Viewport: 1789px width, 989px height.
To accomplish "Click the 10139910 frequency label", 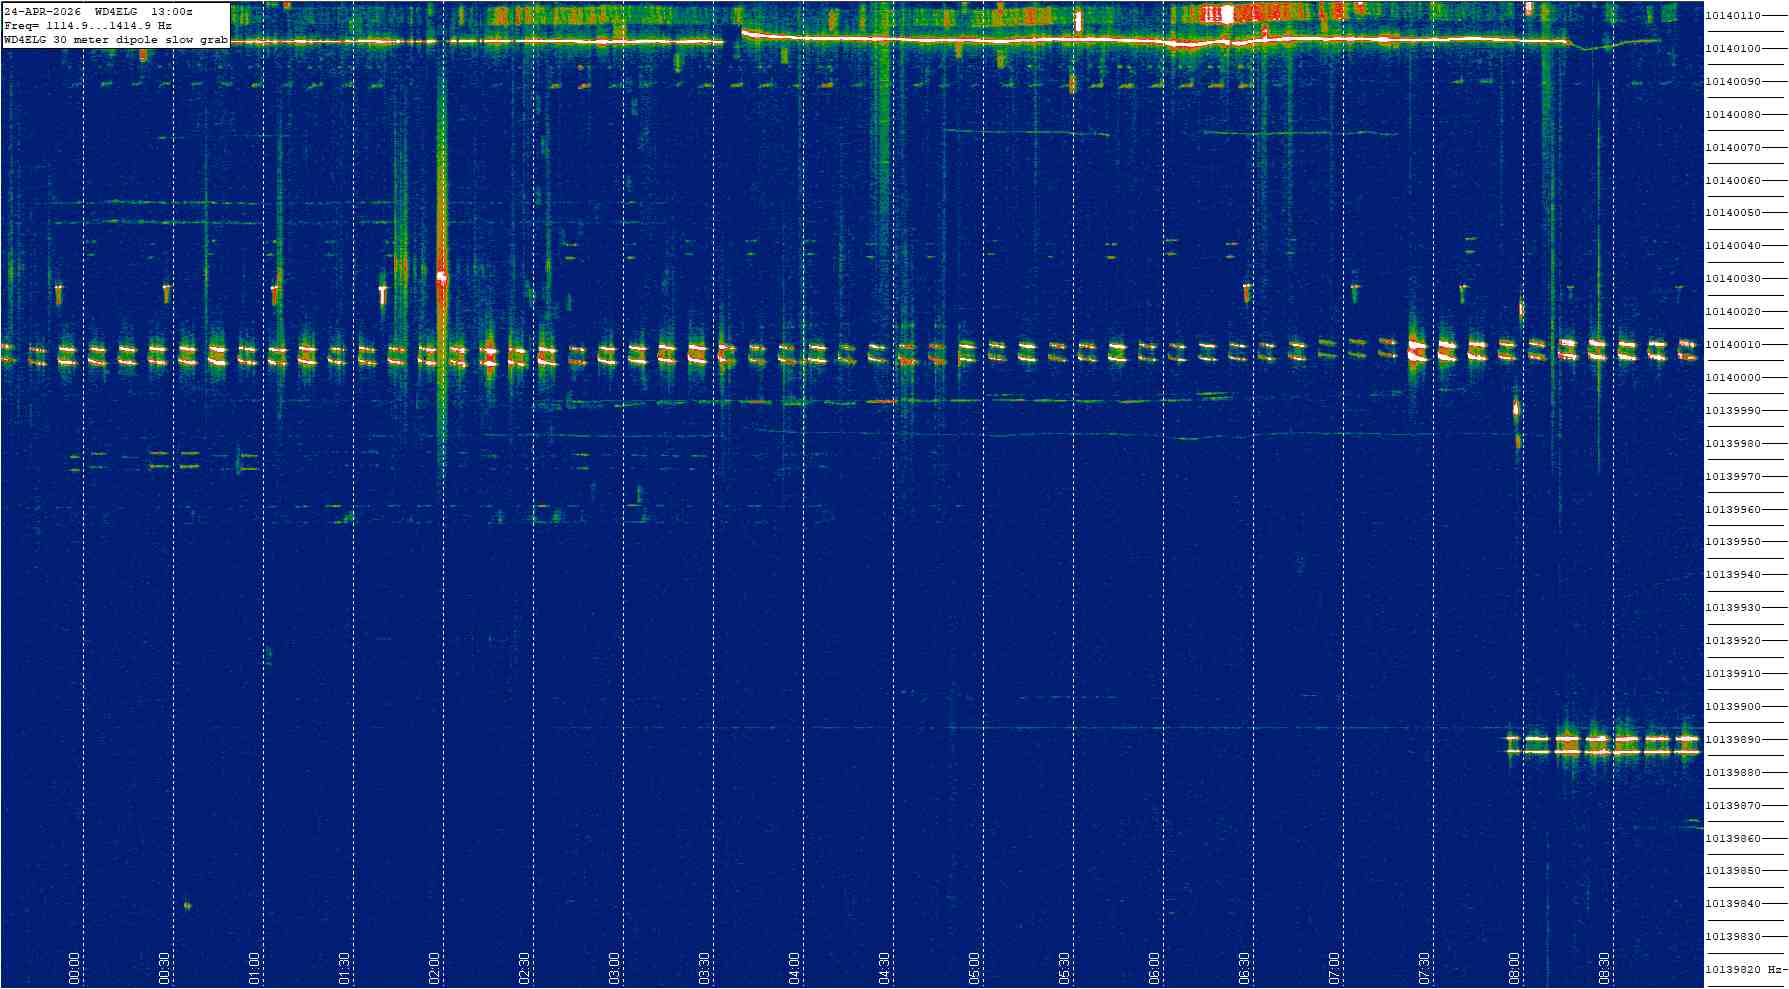I will tap(1733, 674).
